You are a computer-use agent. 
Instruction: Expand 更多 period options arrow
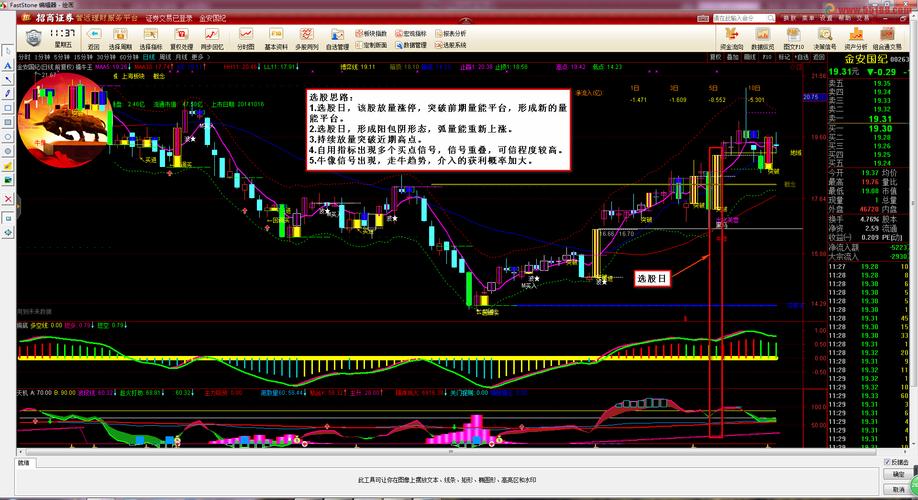[x=208, y=57]
